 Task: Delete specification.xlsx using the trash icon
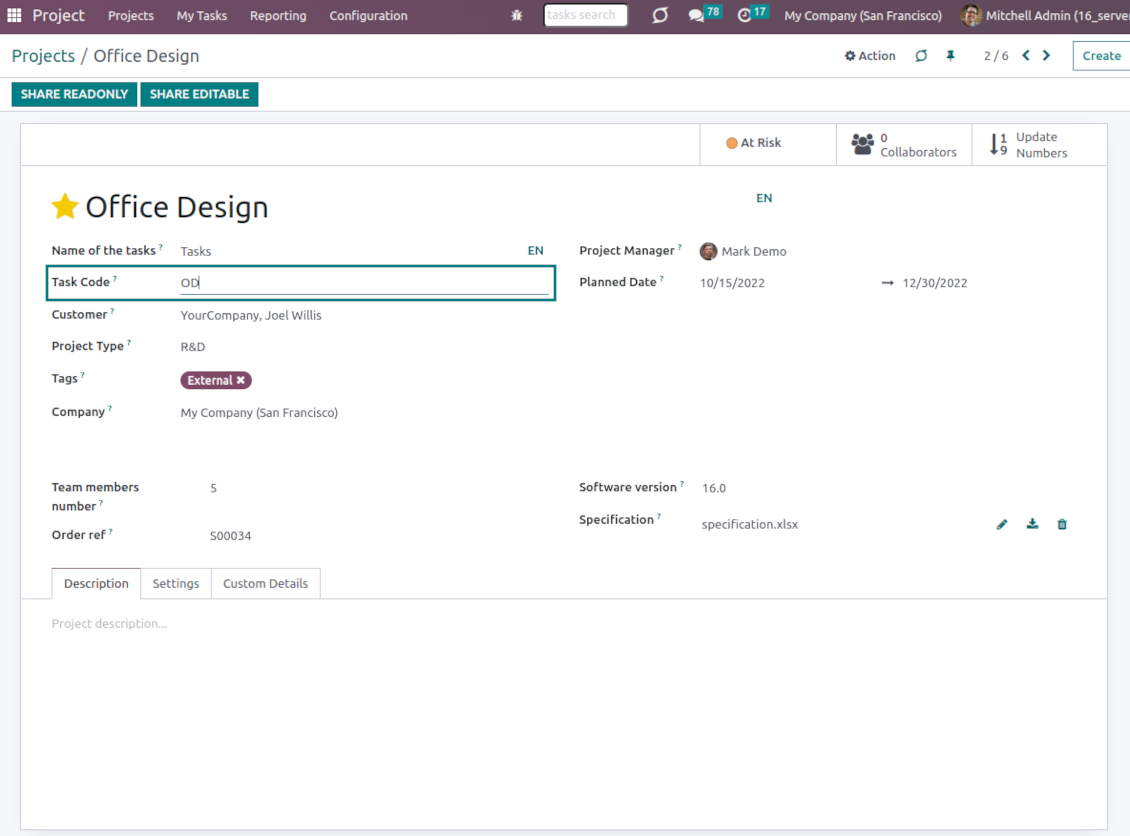(1062, 524)
